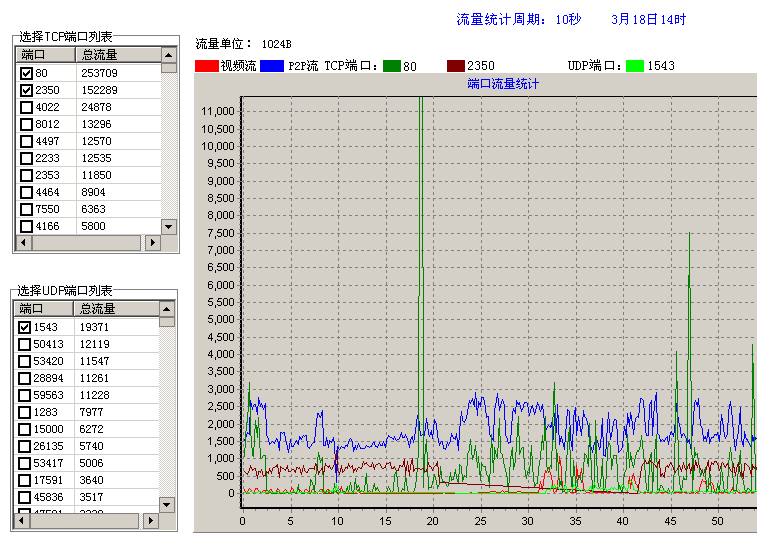Toggle UDP port 1543 checkbox
The image size is (757, 534).
[x=25, y=327]
